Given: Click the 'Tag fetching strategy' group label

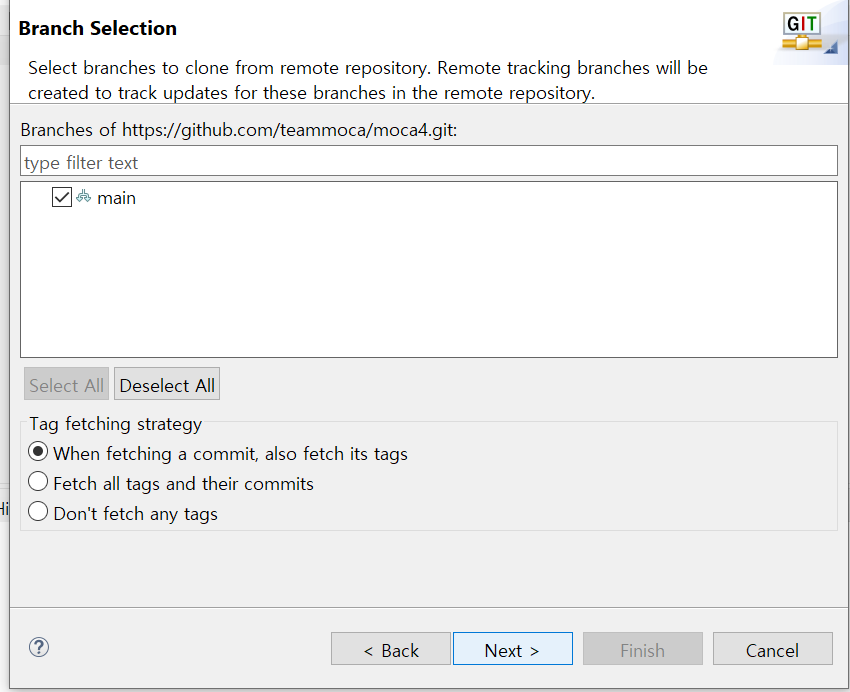Looking at the screenshot, I should click(x=115, y=424).
